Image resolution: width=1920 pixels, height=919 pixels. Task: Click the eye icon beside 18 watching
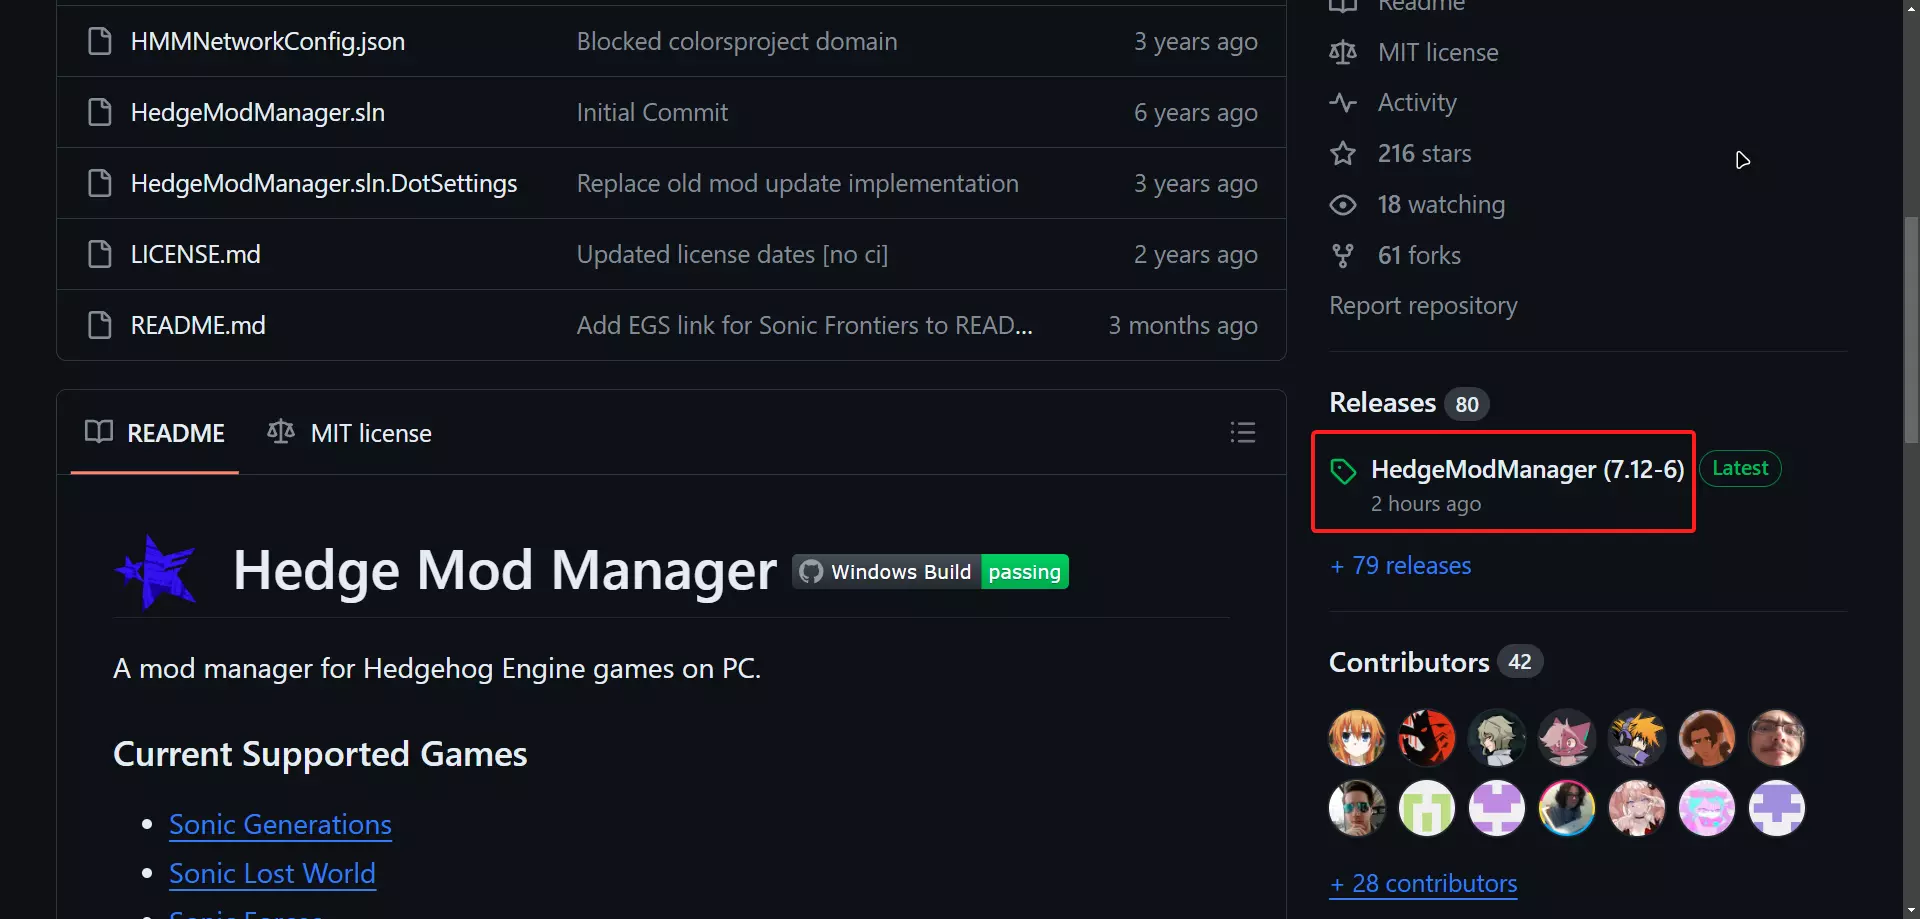pyautogui.click(x=1343, y=204)
